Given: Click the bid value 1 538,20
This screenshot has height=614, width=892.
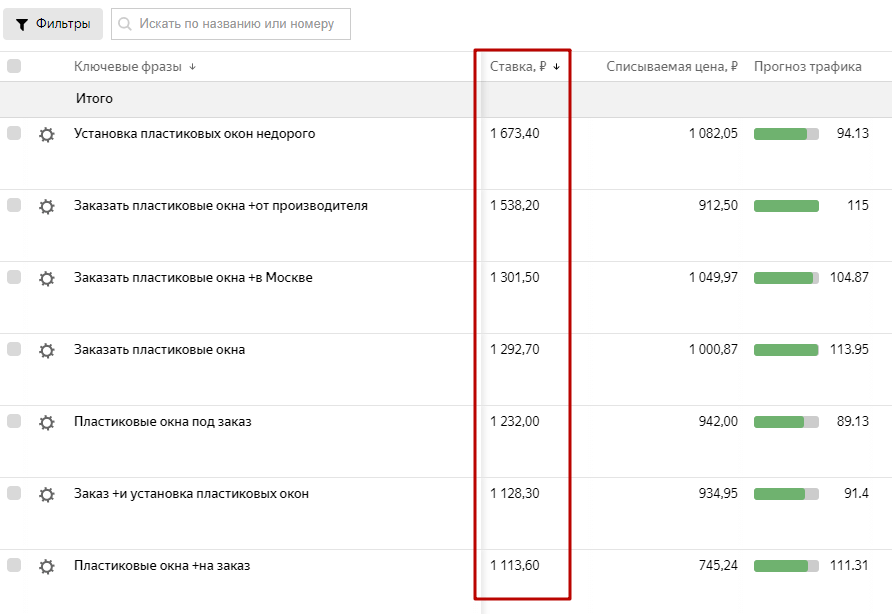Looking at the screenshot, I should 515,205.
